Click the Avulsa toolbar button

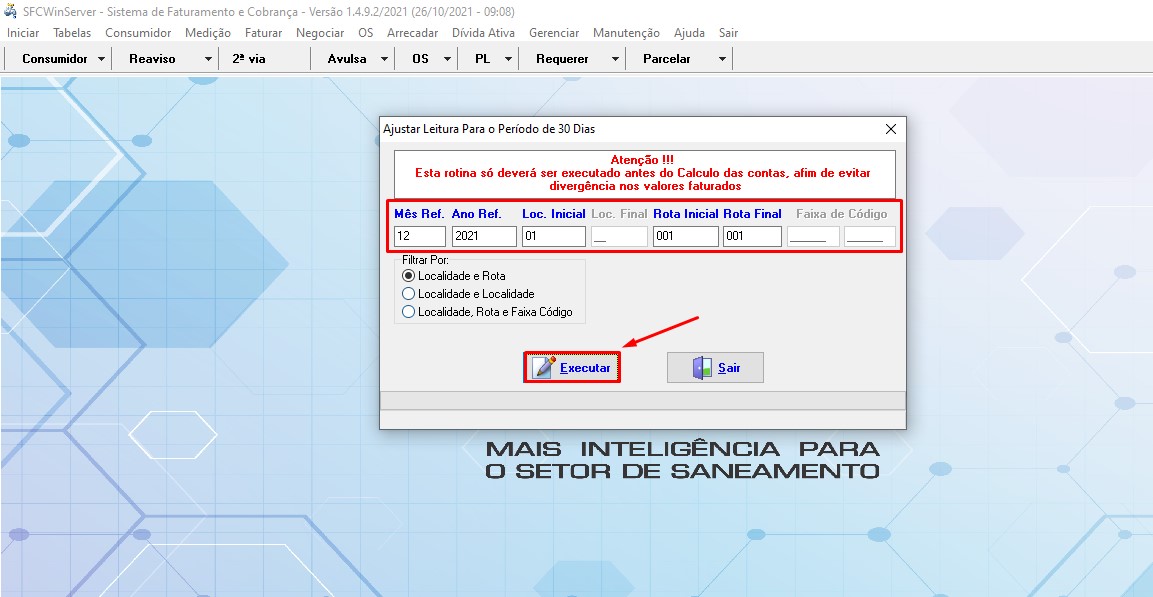[x=347, y=59]
